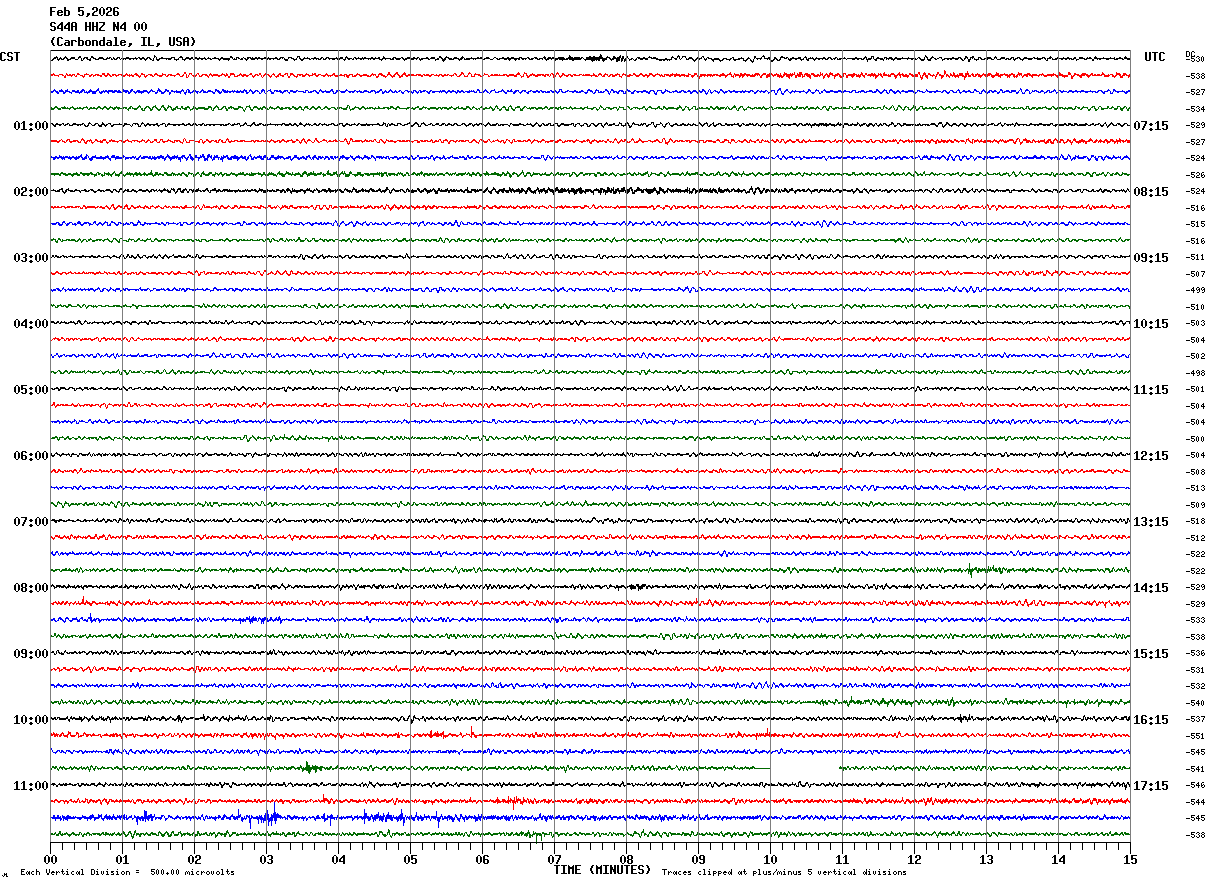Click the Carbondale, IL, USA location text
The height and width of the screenshot is (886, 1210).
(123, 42)
